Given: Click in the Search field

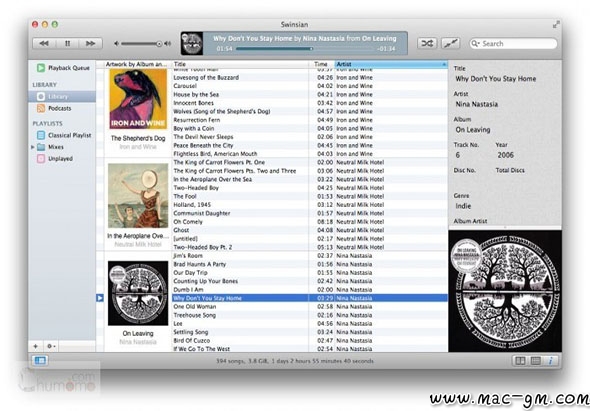Looking at the screenshot, I should click(x=513, y=44).
